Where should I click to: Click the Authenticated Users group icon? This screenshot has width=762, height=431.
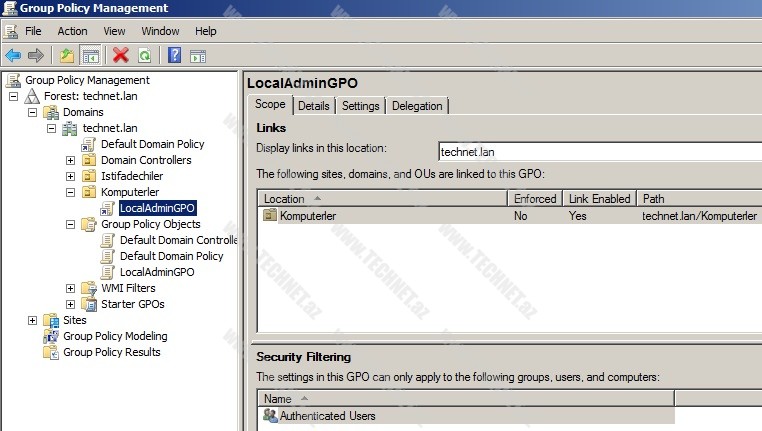point(269,415)
